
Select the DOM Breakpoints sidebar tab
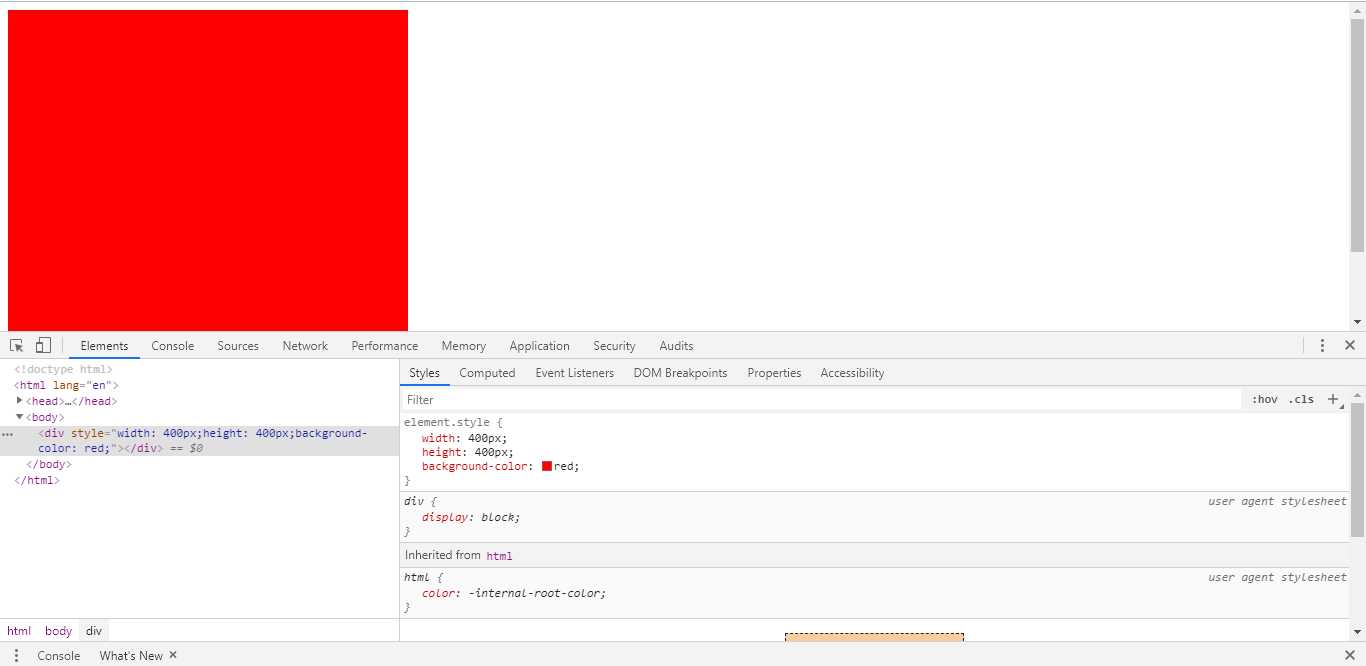[680, 373]
